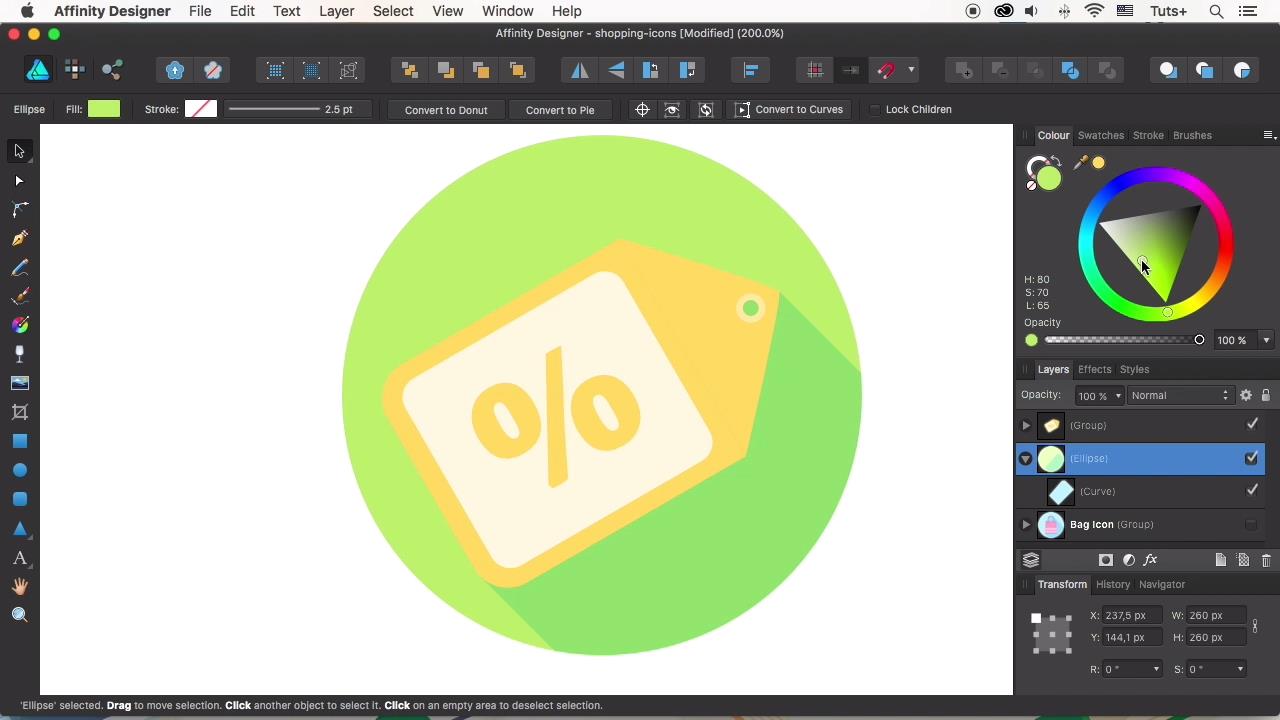Switch to Brushes tab
Viewport: 1280px width, 720px height.
click(1192, 135)
